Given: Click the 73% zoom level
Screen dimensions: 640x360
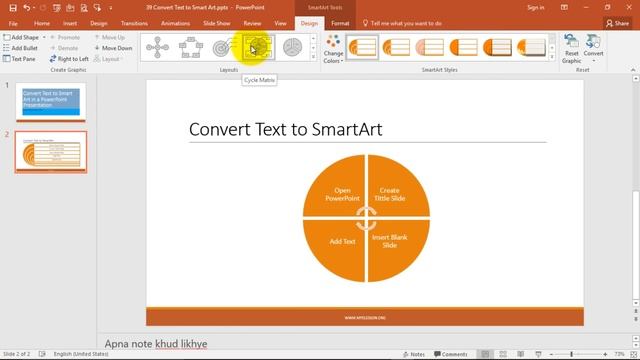Looking at the screenshot, I should (x=619, y=354).
